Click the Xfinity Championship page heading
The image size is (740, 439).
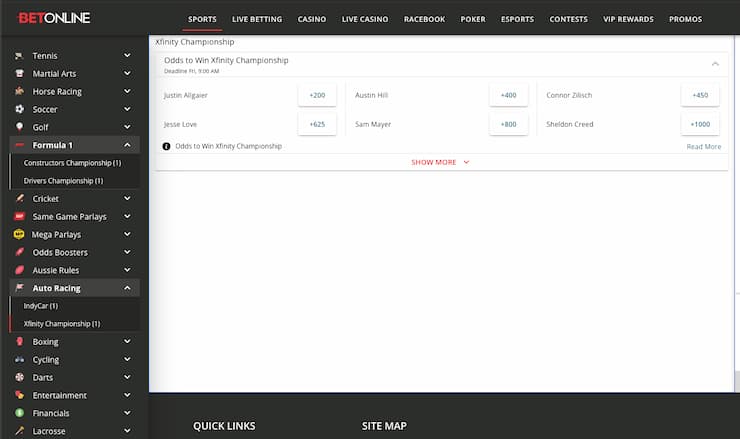[x=194, y=42]
